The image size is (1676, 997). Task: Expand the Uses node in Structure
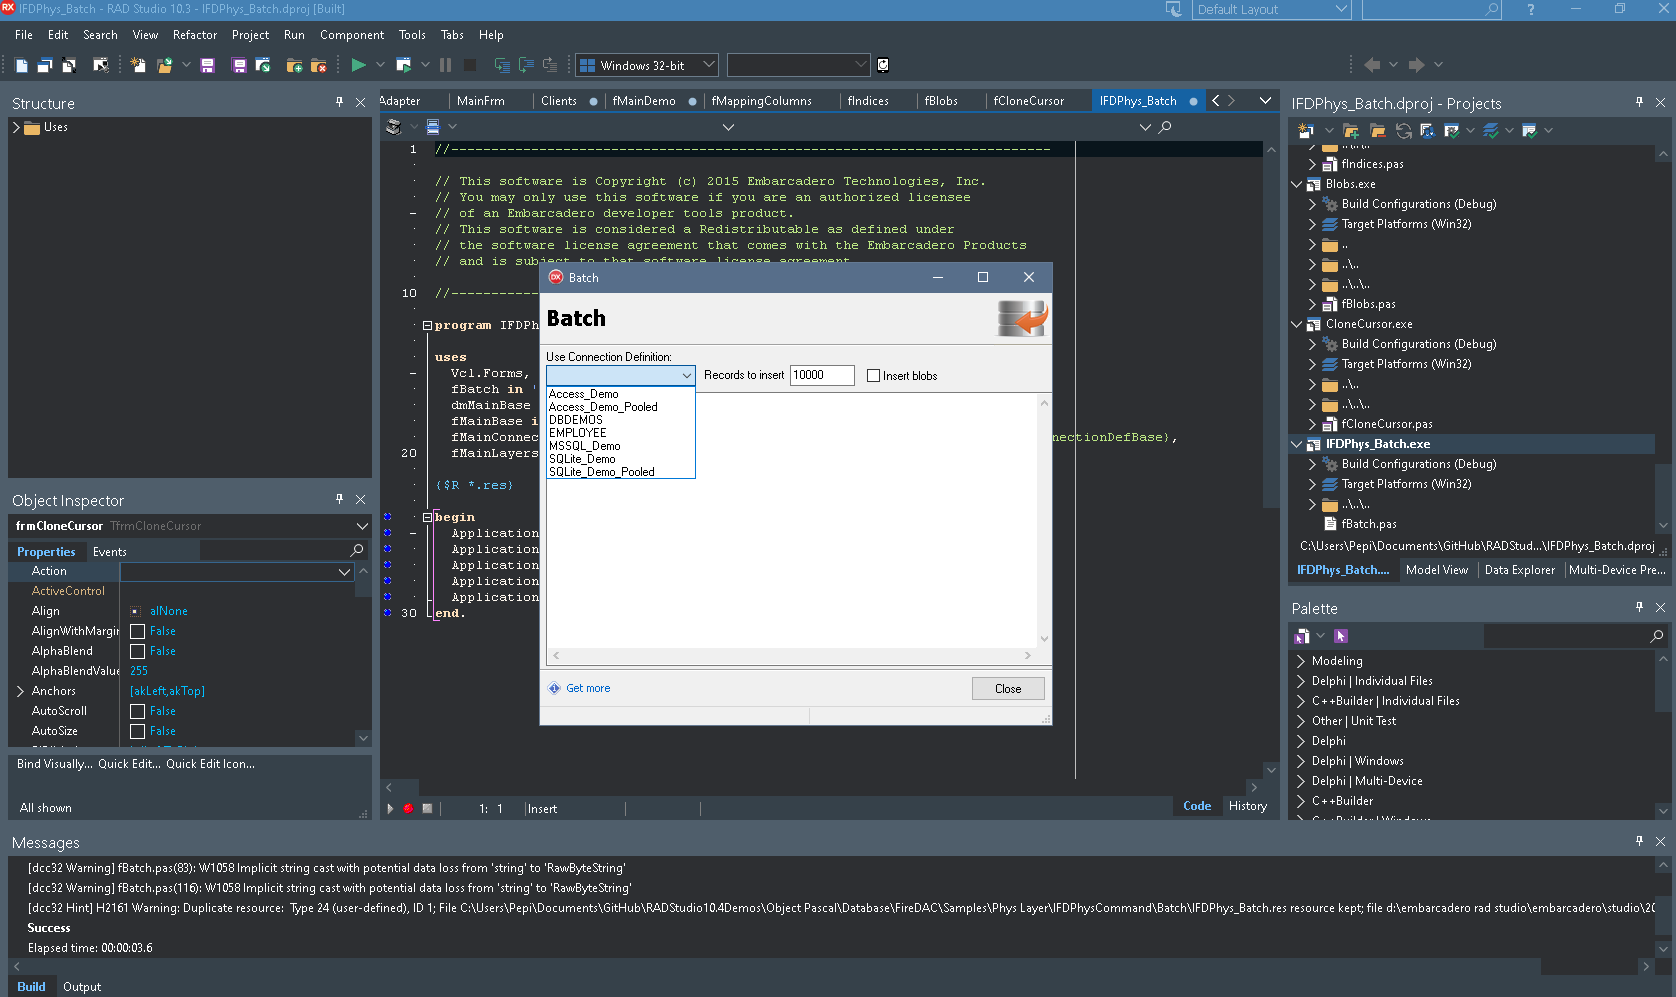(16, 127)
